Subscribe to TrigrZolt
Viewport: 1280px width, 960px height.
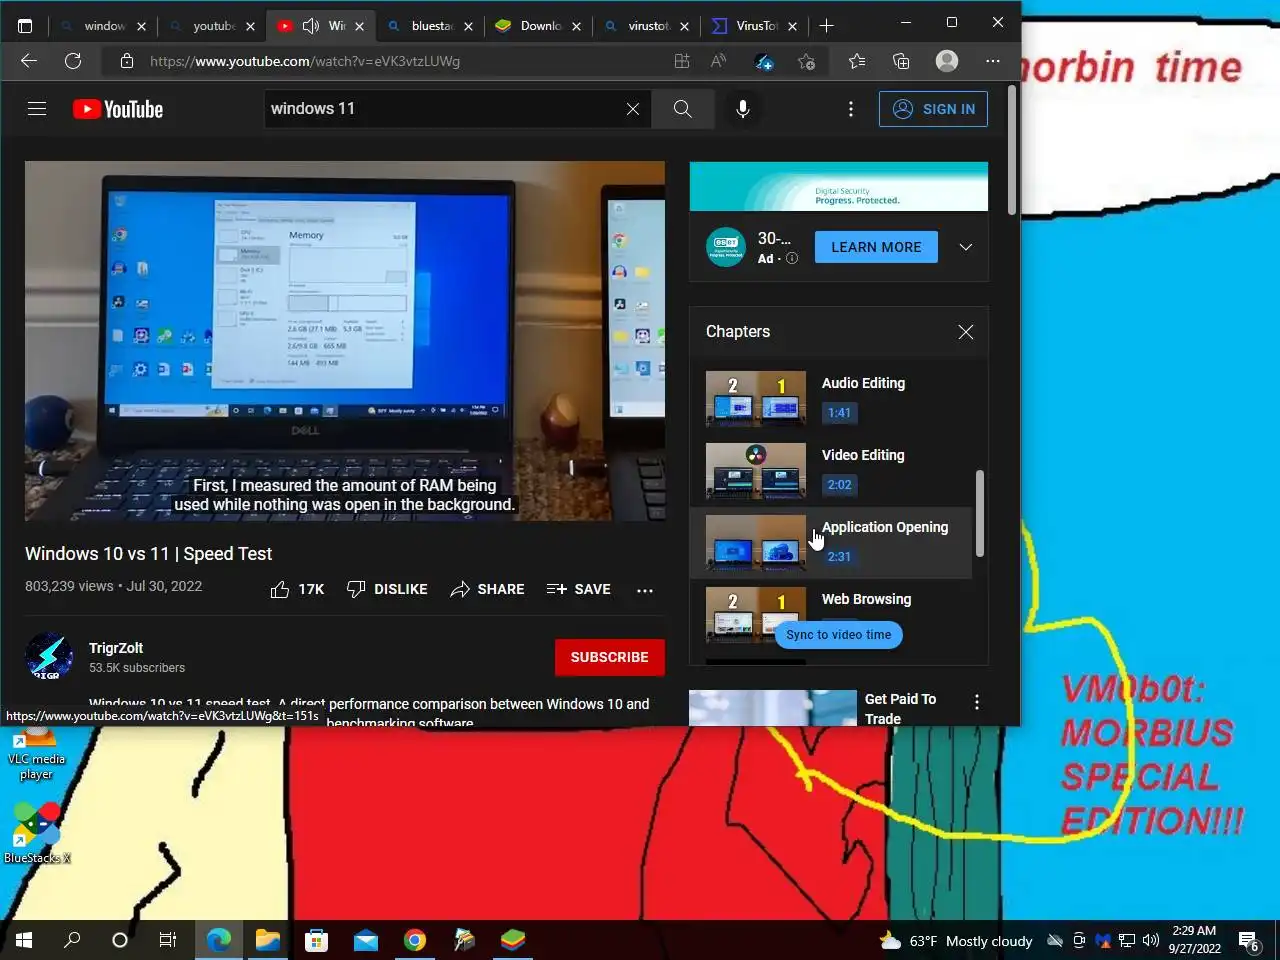(610, 657)
